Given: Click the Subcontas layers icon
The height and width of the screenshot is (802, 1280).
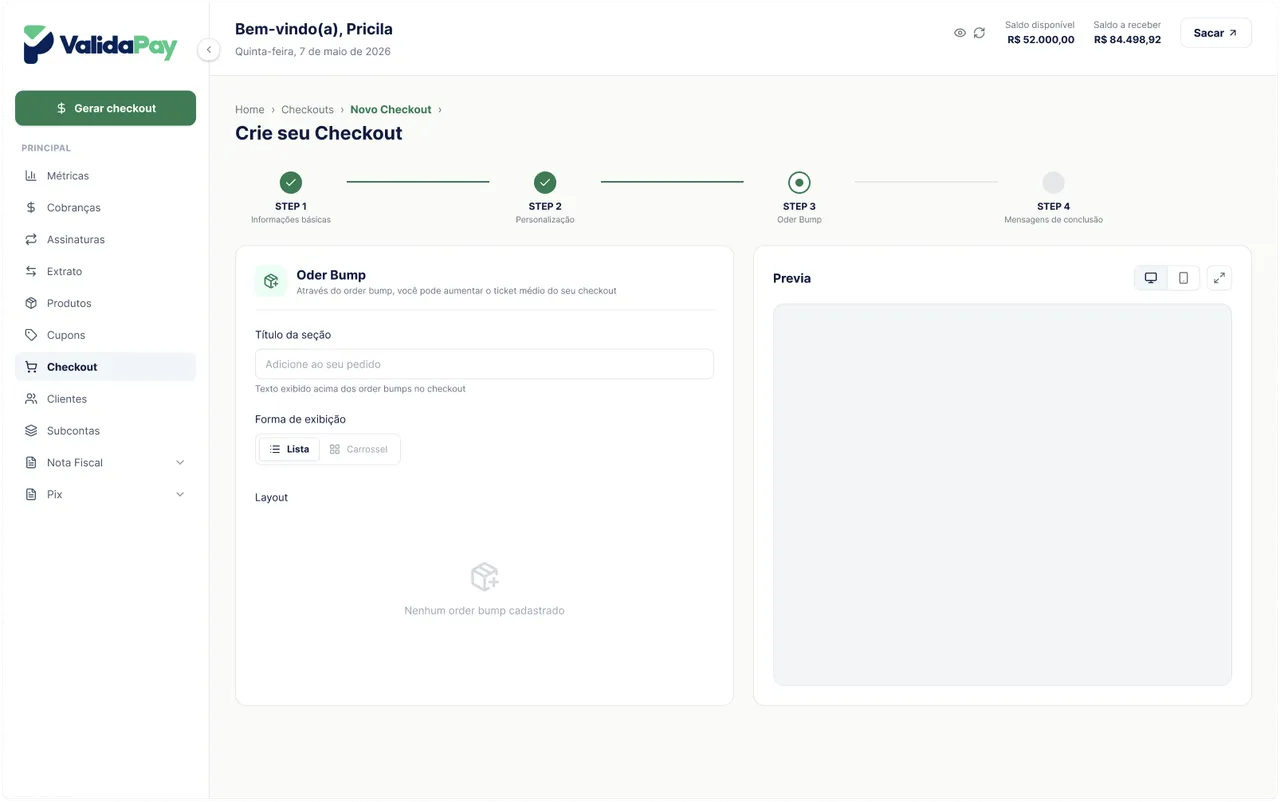Looking at the screenshot, I should point(31,431).
